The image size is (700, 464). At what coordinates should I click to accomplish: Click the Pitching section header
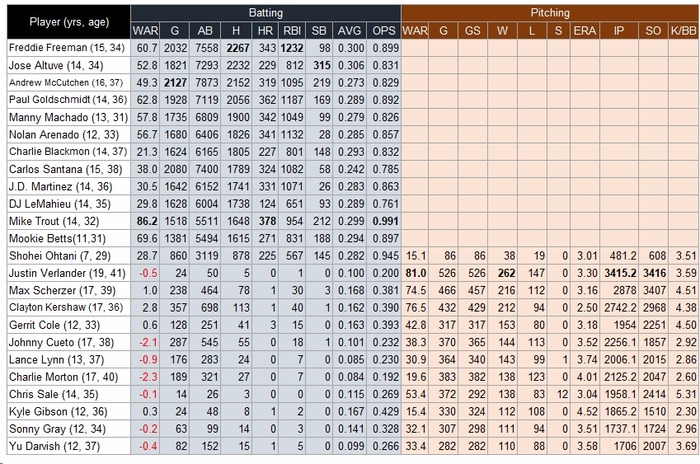550,13
